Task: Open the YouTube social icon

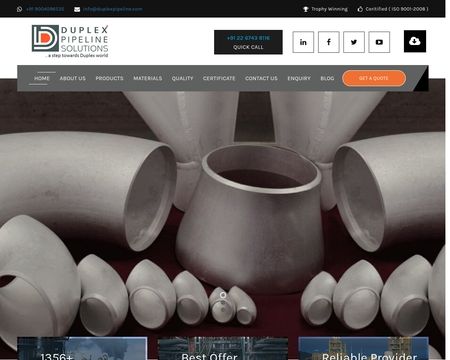Action: tap(379, 42)
